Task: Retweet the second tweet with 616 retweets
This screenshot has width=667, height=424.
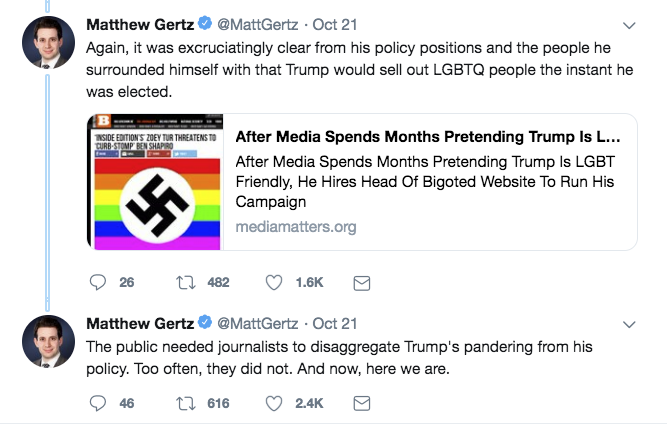Action: click(187, 403)
